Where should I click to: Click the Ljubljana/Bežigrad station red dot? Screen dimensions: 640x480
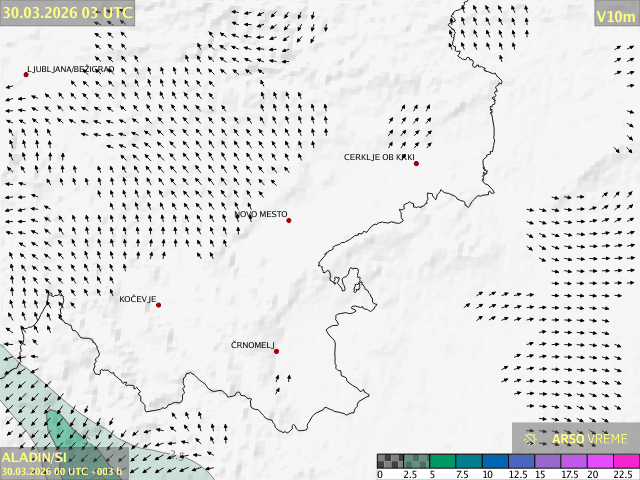click(x=26, y=74)
